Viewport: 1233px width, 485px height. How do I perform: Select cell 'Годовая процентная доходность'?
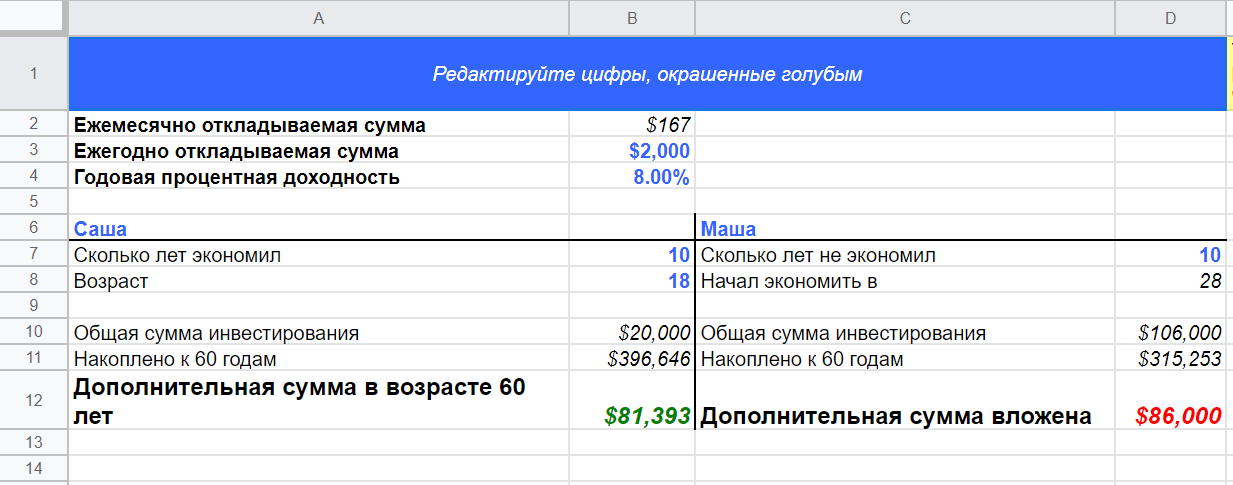pos(319,177)
